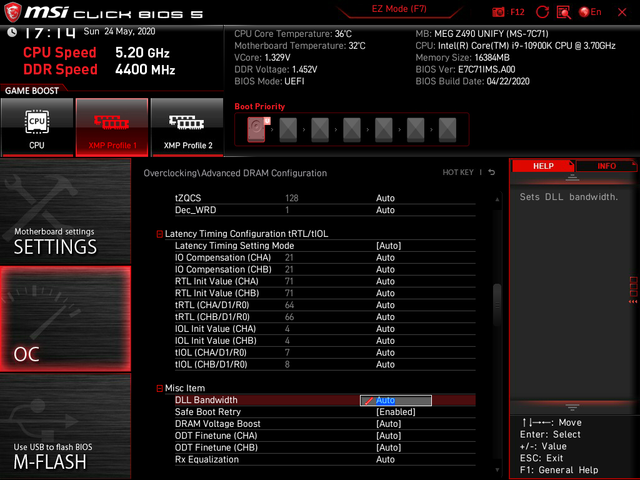Viewport: 640px width, 480px height.
Task: Select IOL Init Value (CHA) row
Action: point(325,329)
